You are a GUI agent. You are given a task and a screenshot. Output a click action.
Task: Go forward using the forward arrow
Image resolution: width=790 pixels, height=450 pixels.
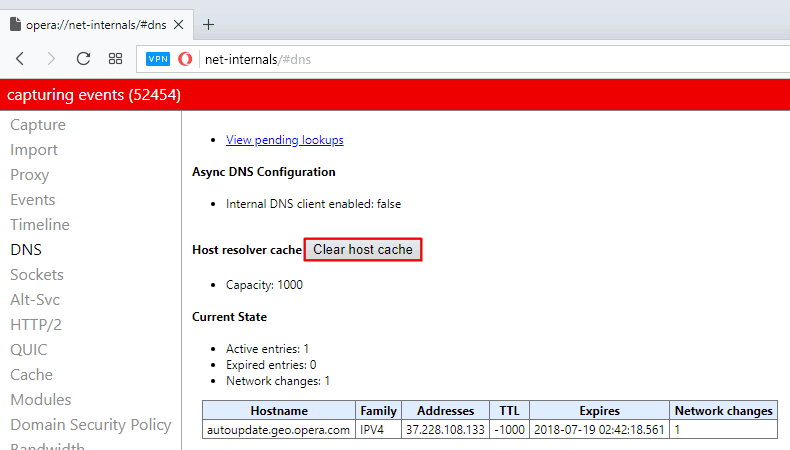pyautogui.click(x=51, y=59)
